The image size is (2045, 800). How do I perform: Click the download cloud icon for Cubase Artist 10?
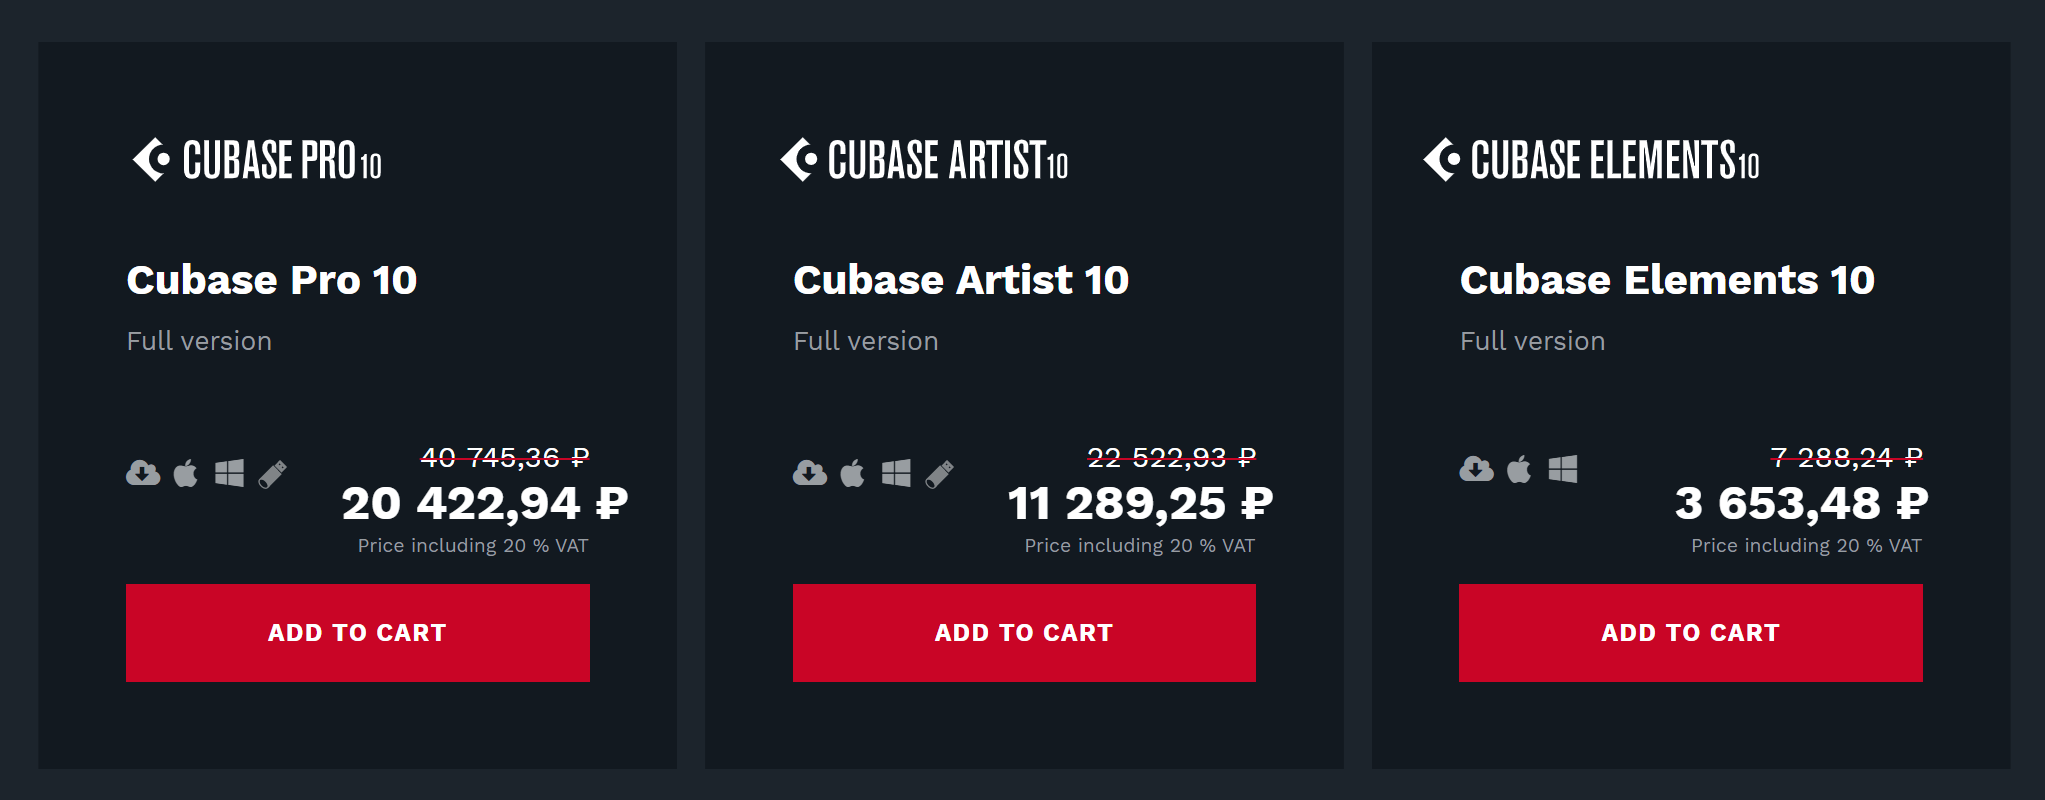(810, 472)
